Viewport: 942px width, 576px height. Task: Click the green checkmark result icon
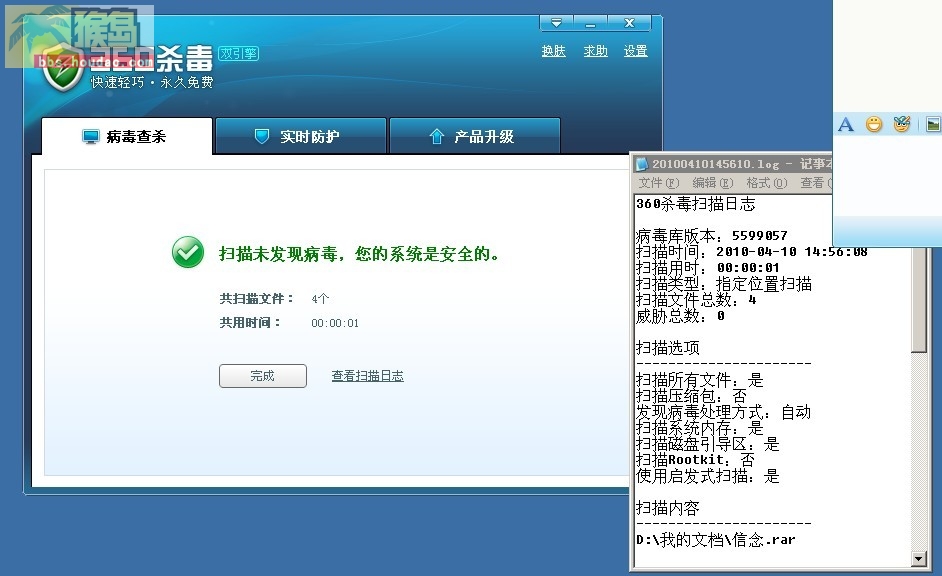pos(187,252)
